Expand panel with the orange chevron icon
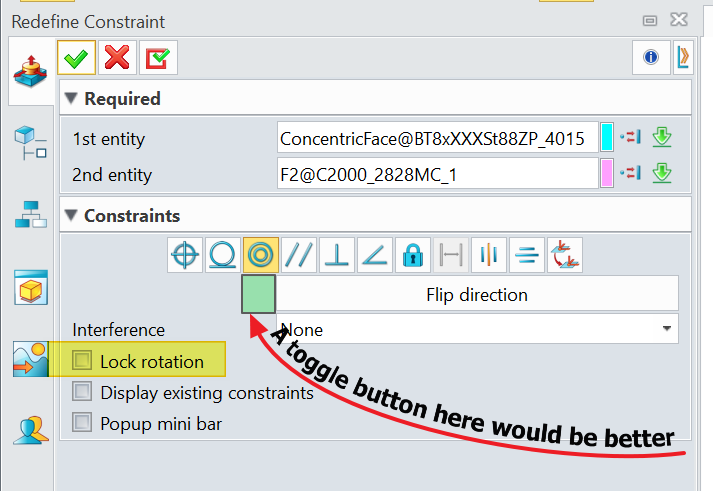The width and height of the screenshot is (713, 491). 683,57
